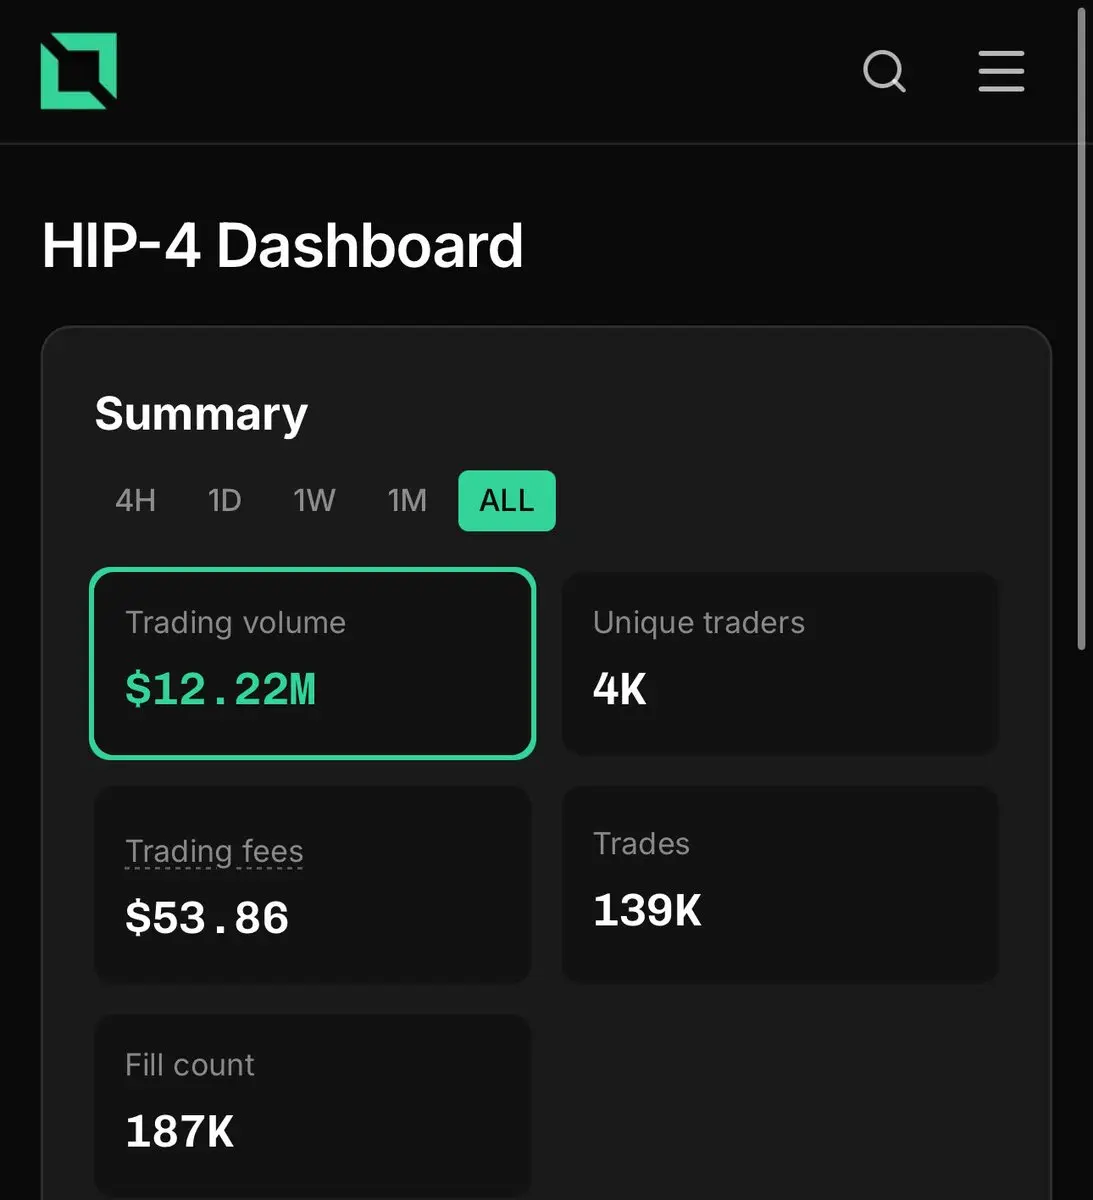Click the $12.22M volume value
1093x1200 pixels.
221,690
